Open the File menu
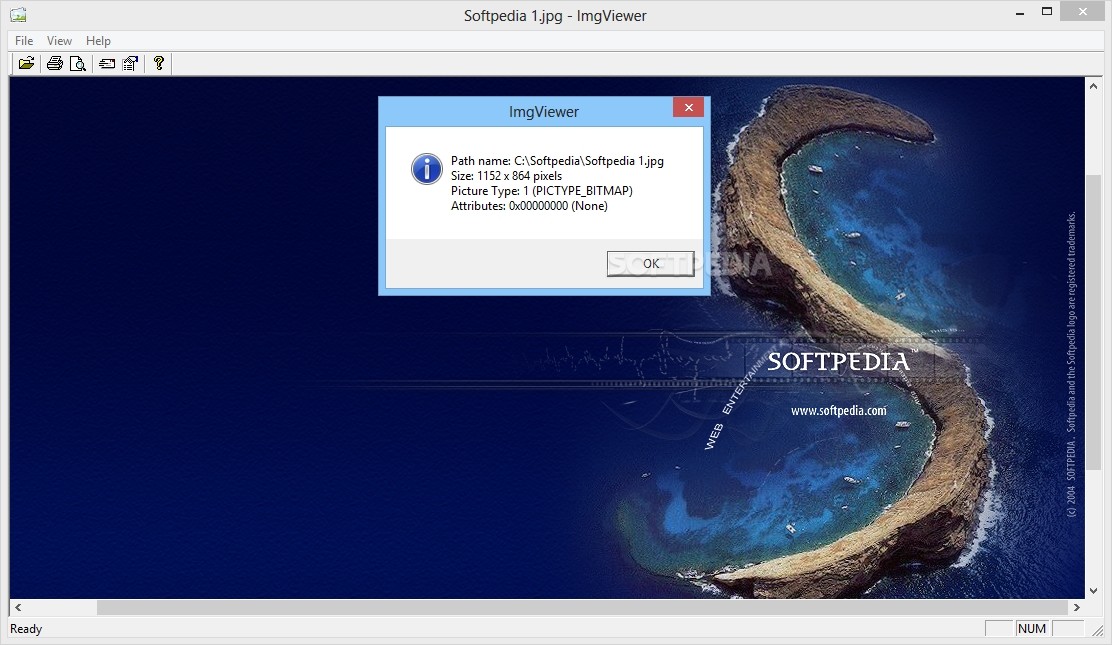Viewport: 1112px width, 645px height. (24, 40)
